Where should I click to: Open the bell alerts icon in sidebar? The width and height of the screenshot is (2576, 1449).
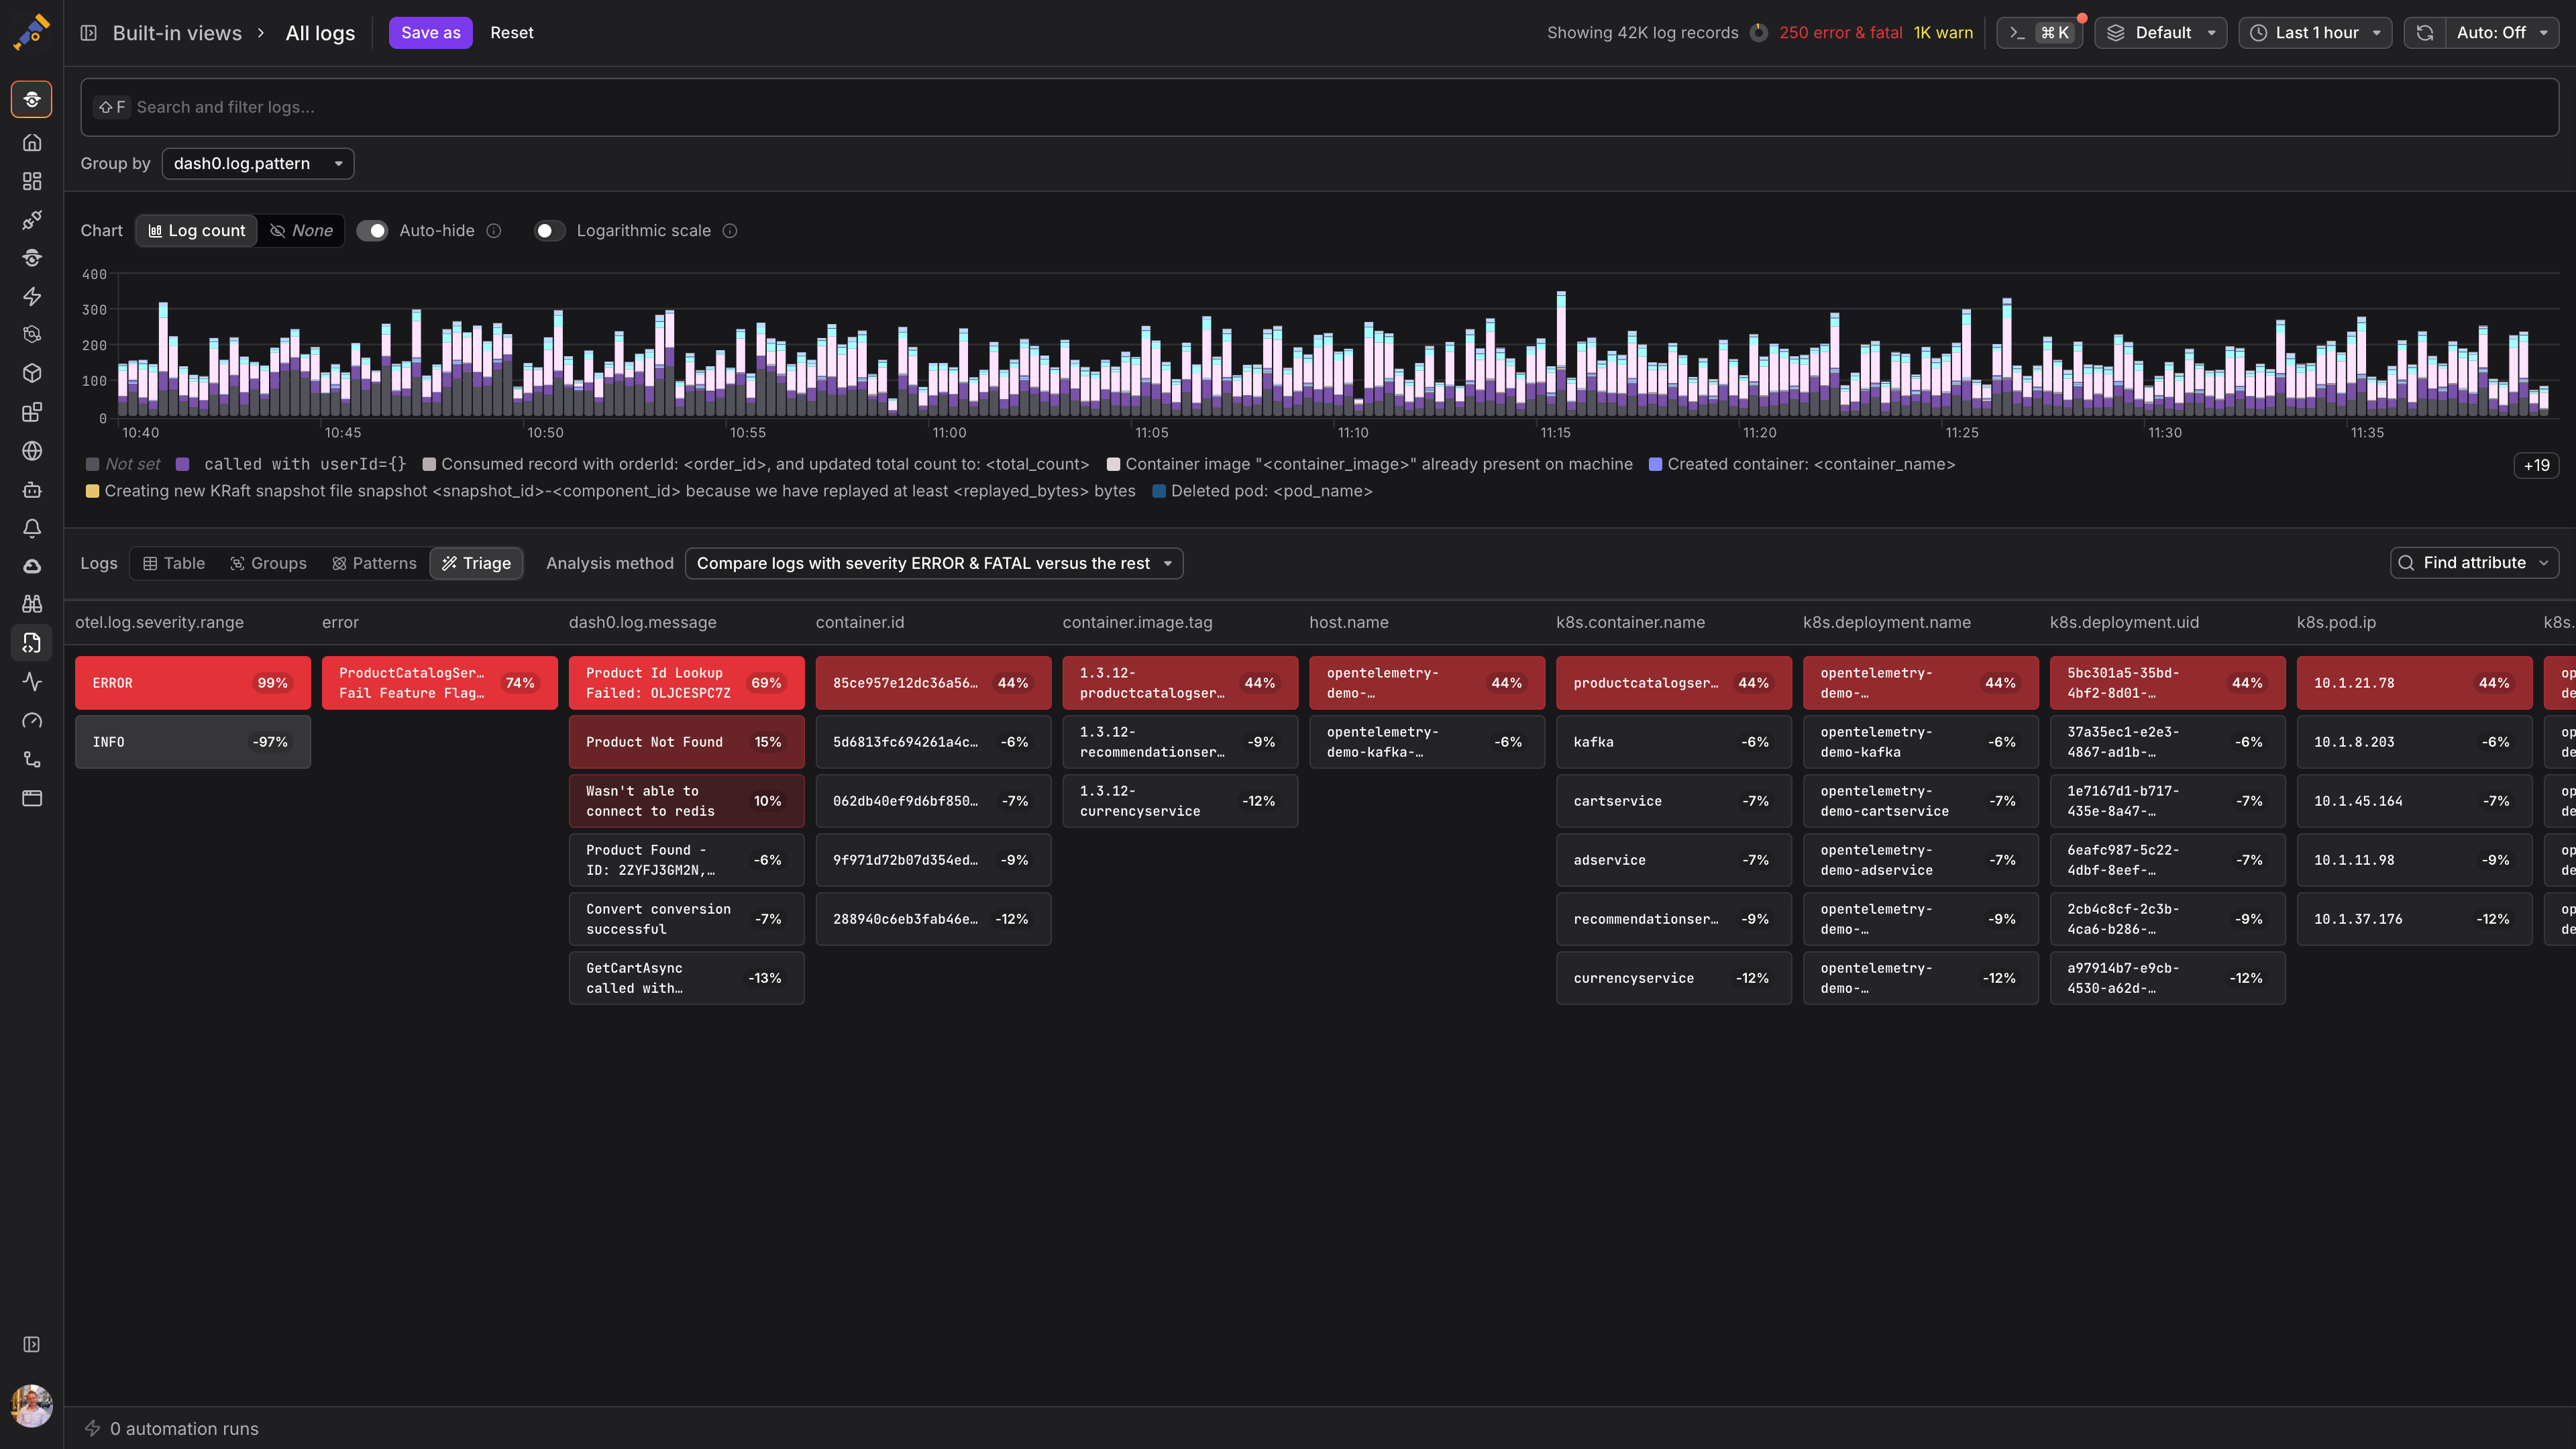pos(32,528)
